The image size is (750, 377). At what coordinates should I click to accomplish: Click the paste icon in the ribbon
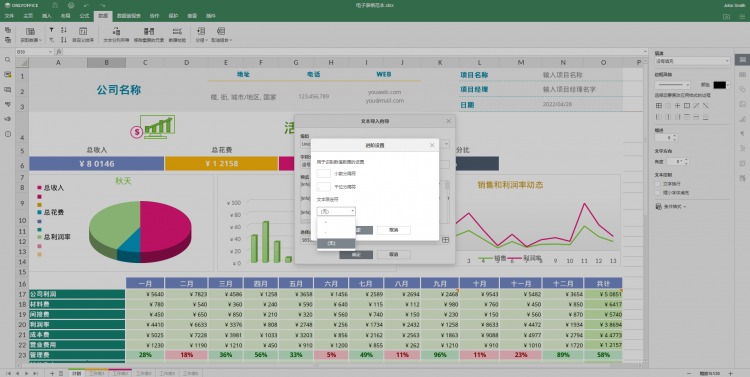click(x=8, y=40)
